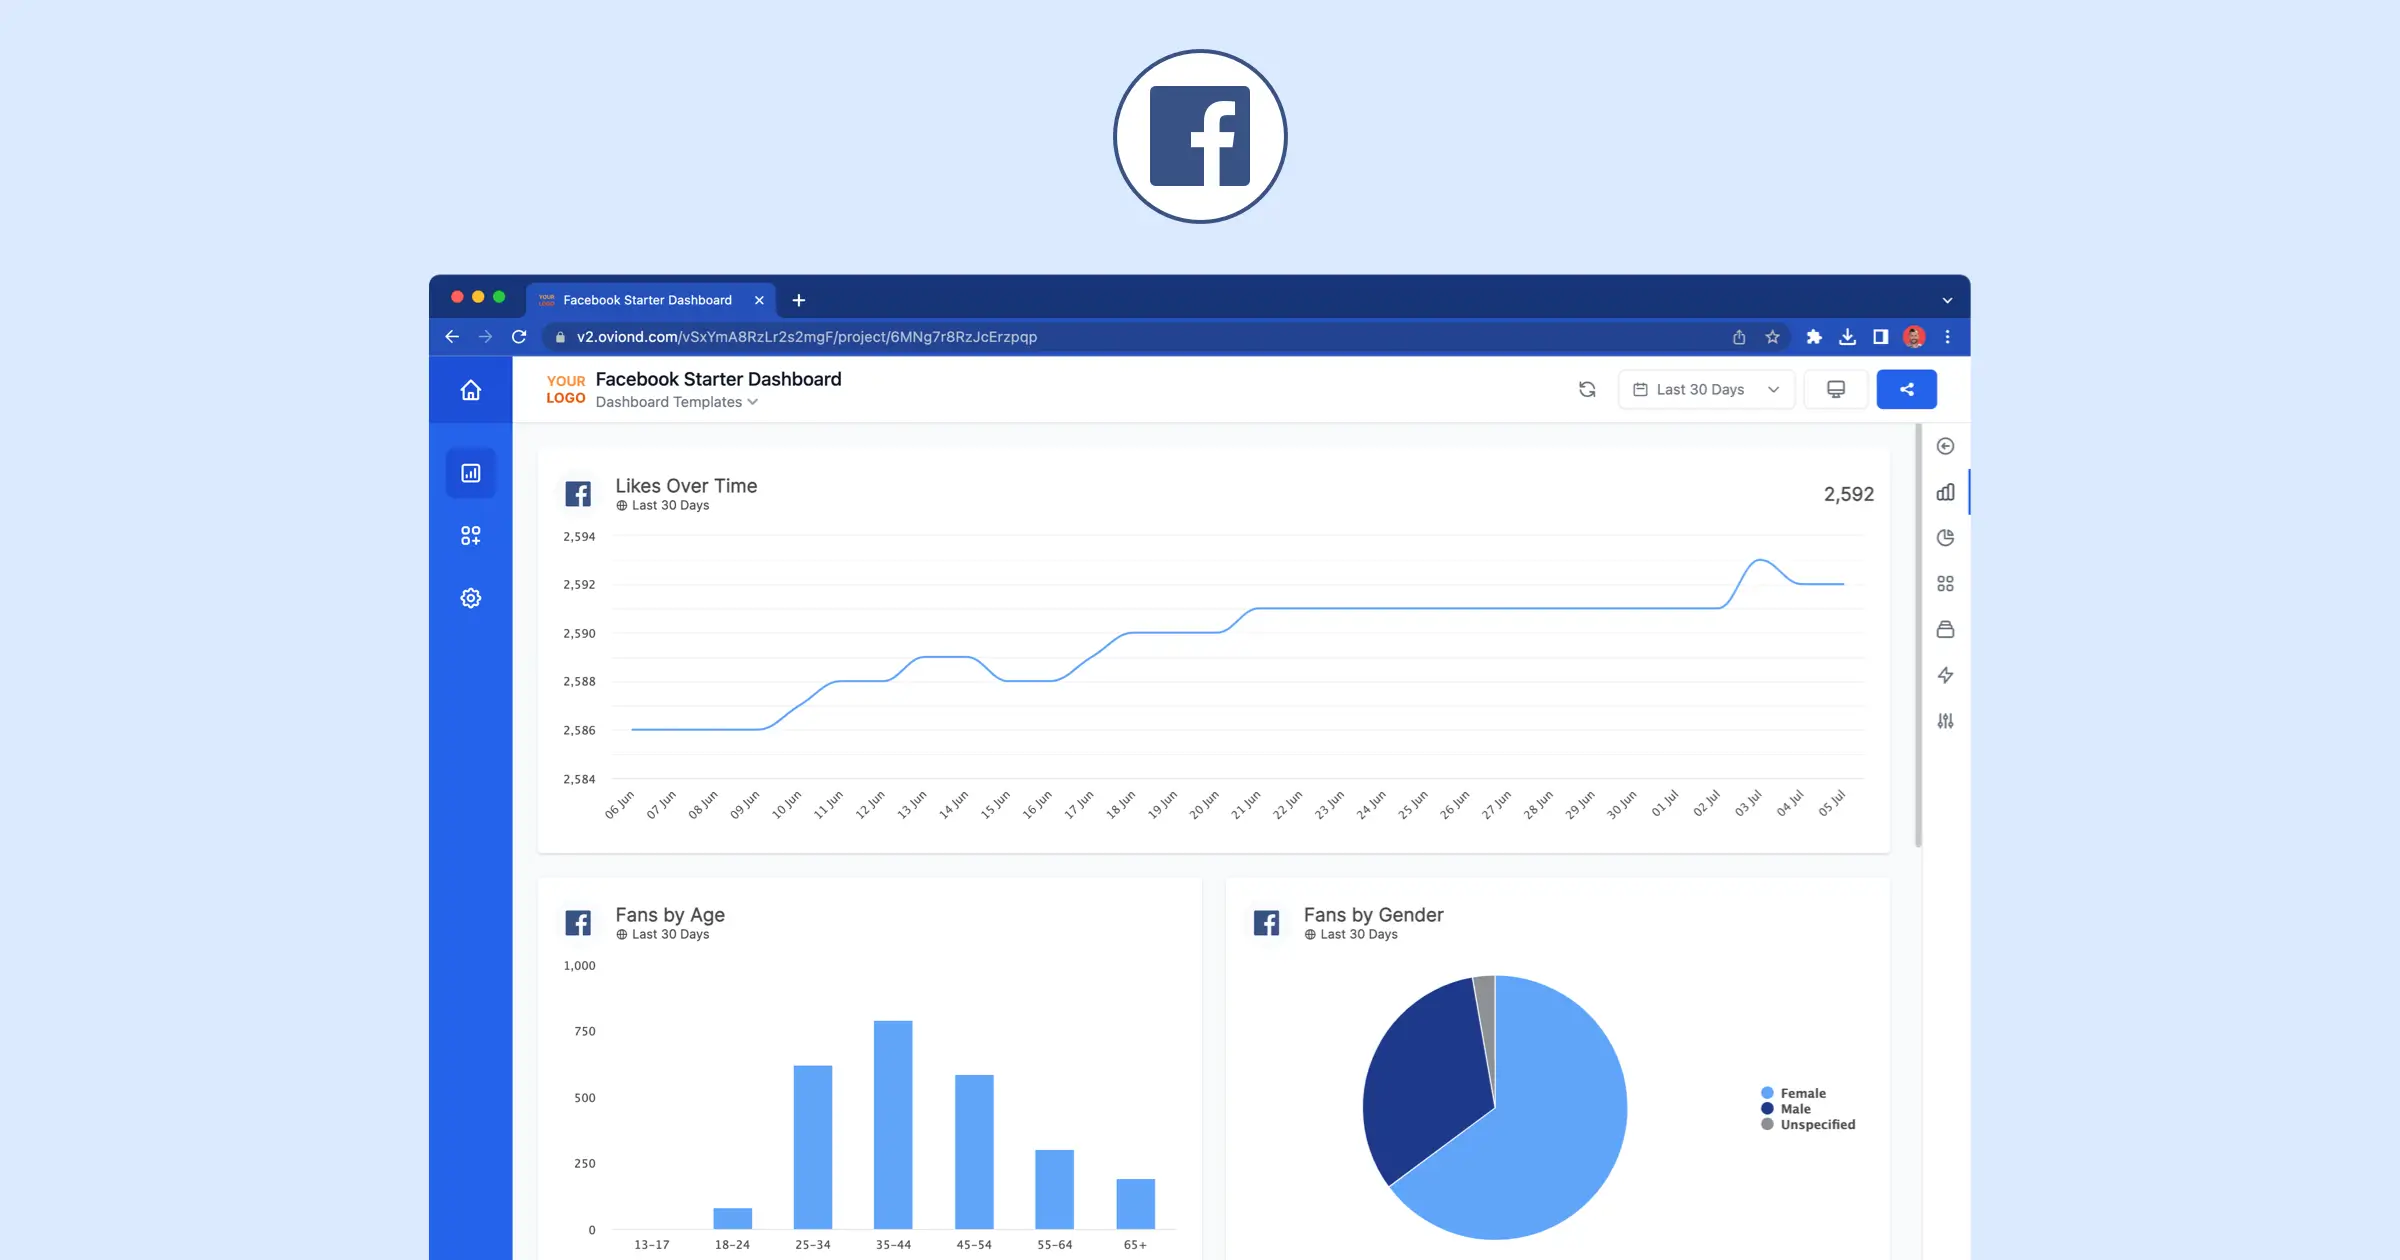Click the Facebook icon on Fans by Gender widget
The width and height of the screenshot is (2400, 1260).
coord(1266,923)
